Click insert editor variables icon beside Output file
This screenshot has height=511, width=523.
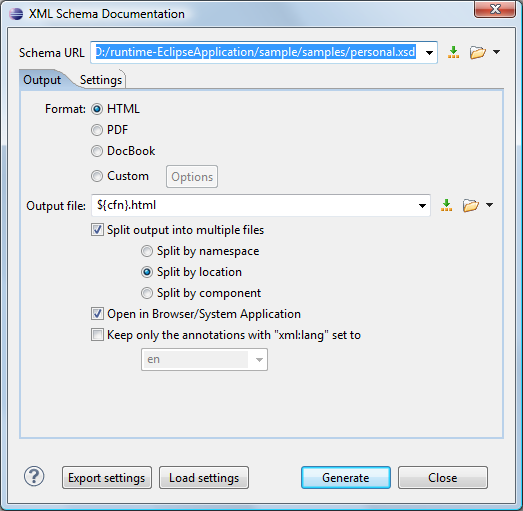pos(446,205)
